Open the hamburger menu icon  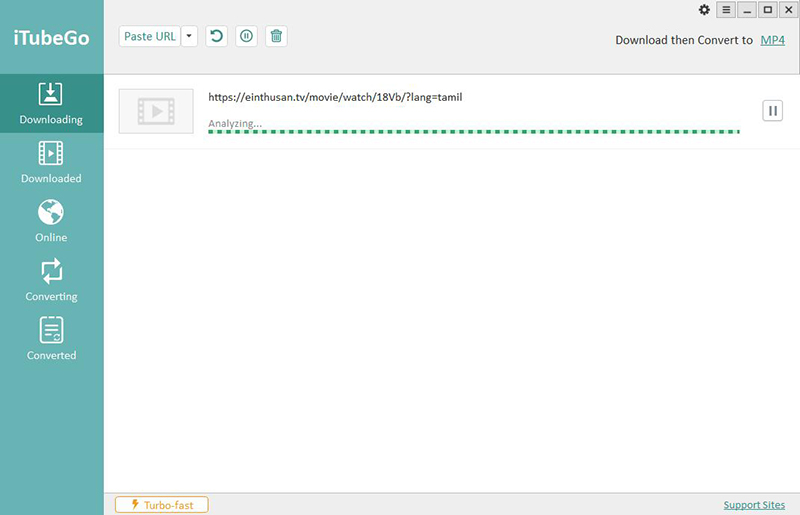(726, 10)
